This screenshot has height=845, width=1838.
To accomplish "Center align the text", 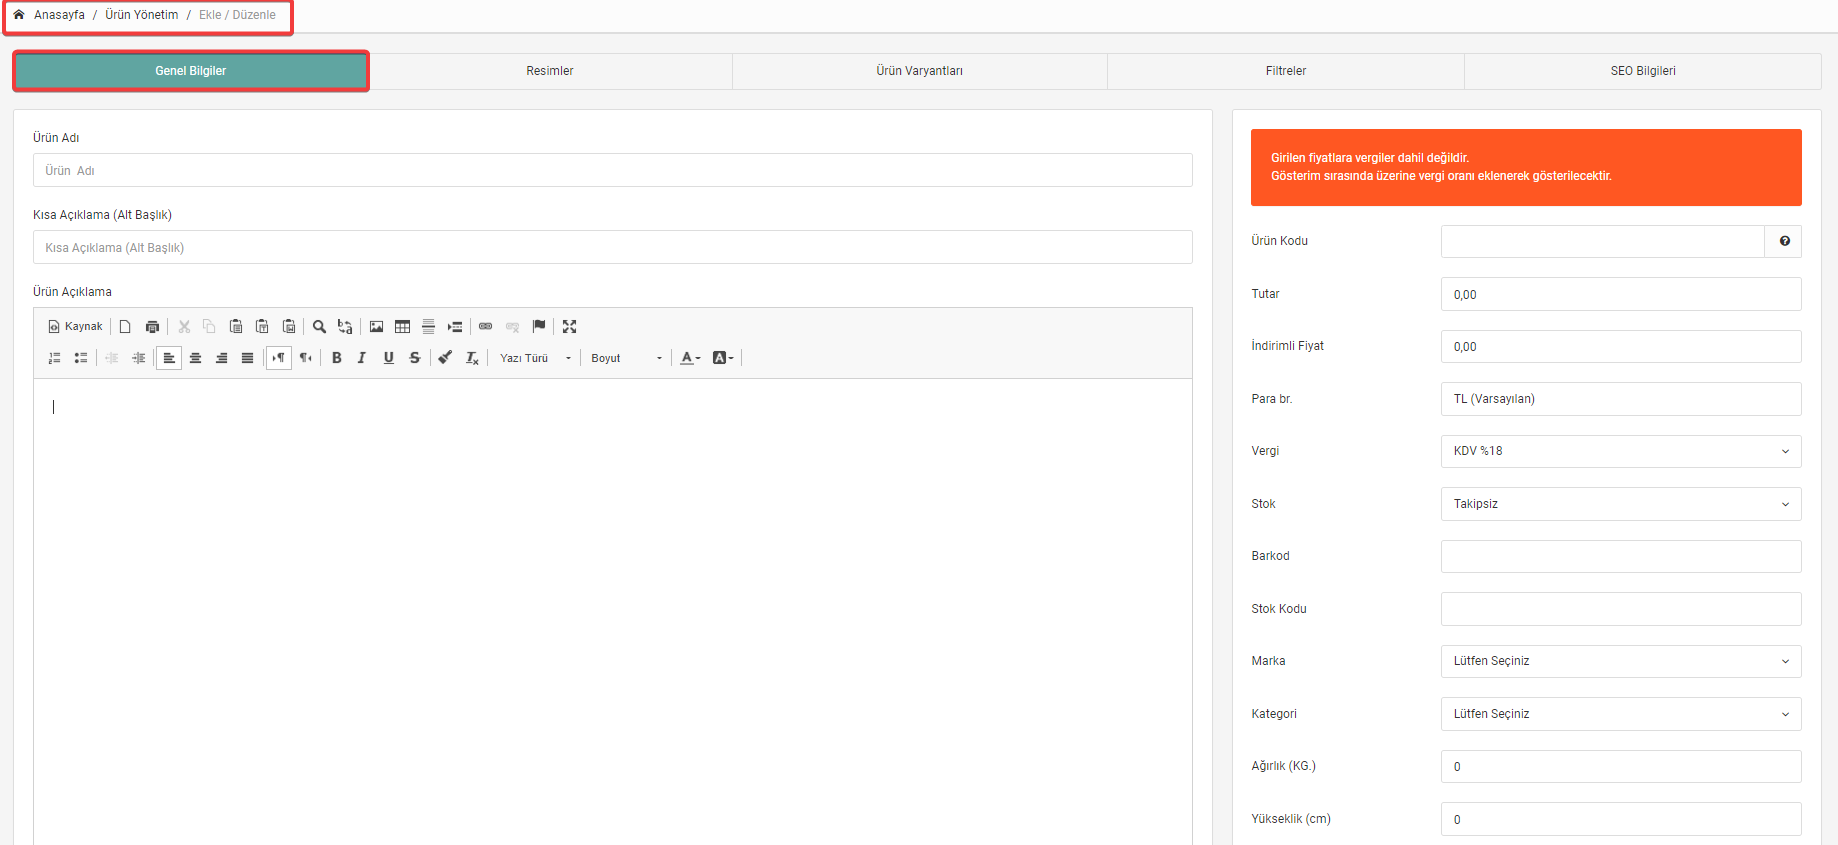I will pos(195,358).
